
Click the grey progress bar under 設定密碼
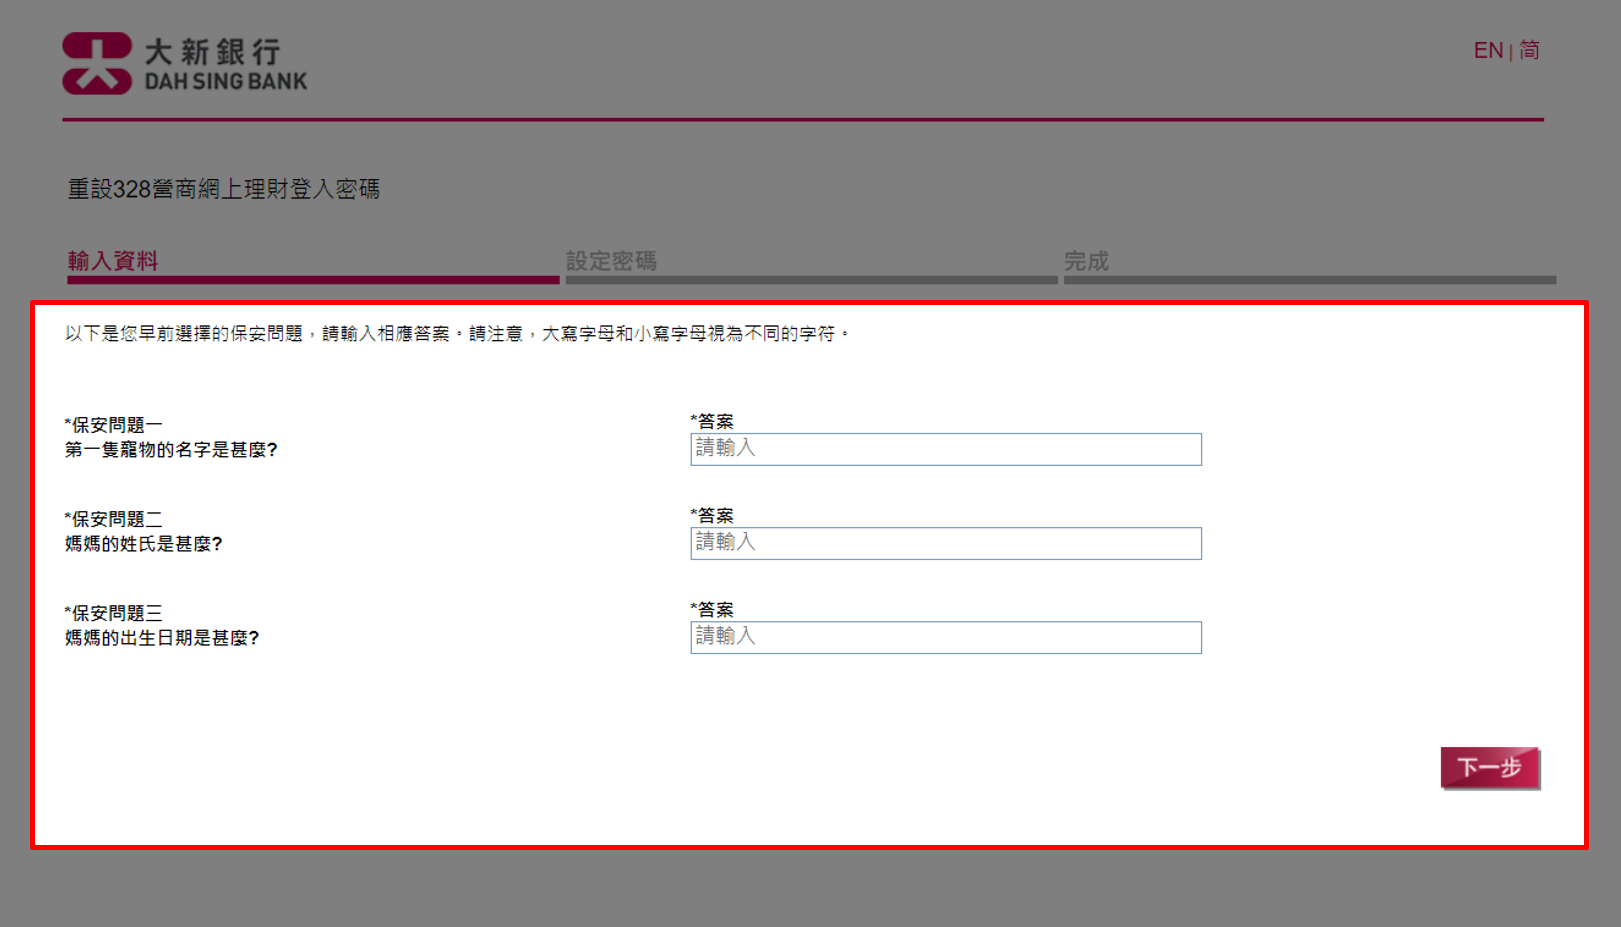[x=811, y=280]
